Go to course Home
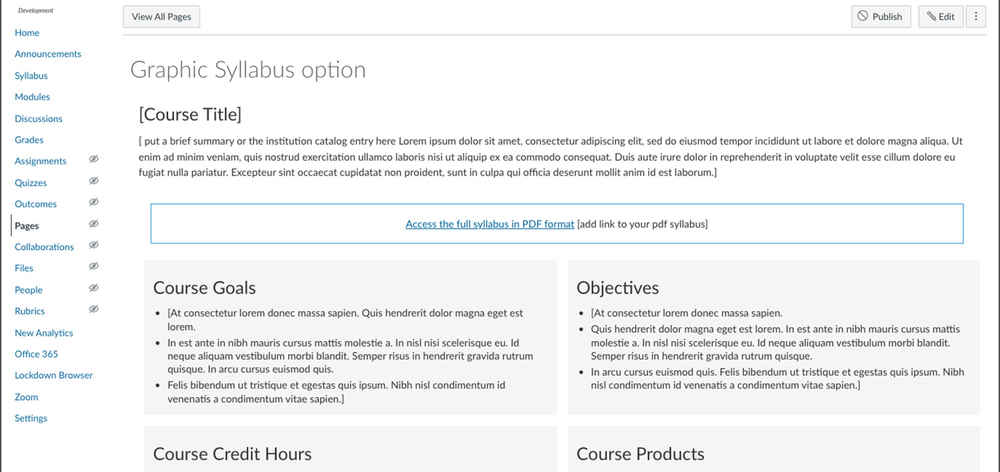The image size is (1000, 472). click(27, 33)
